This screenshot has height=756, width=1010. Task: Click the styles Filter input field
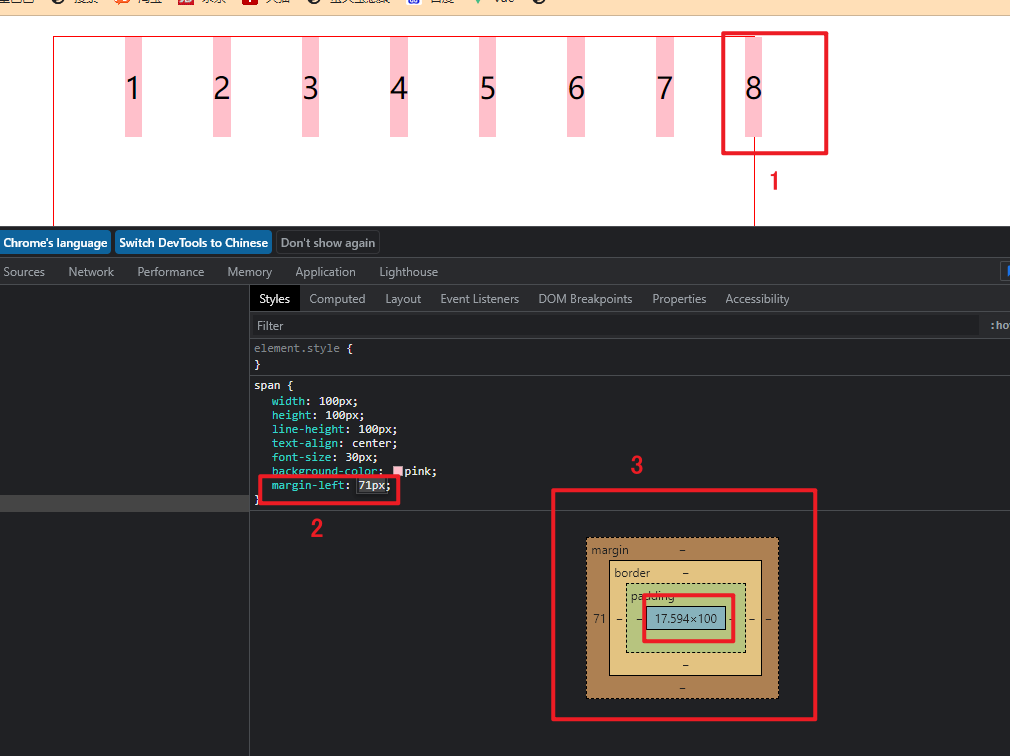615,326
